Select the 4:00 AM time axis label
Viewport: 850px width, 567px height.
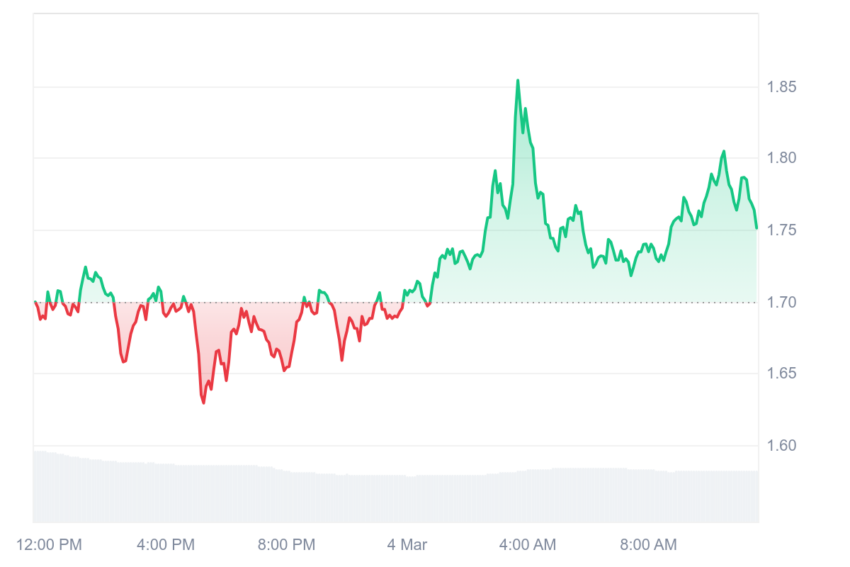click(x=527, y=544)
